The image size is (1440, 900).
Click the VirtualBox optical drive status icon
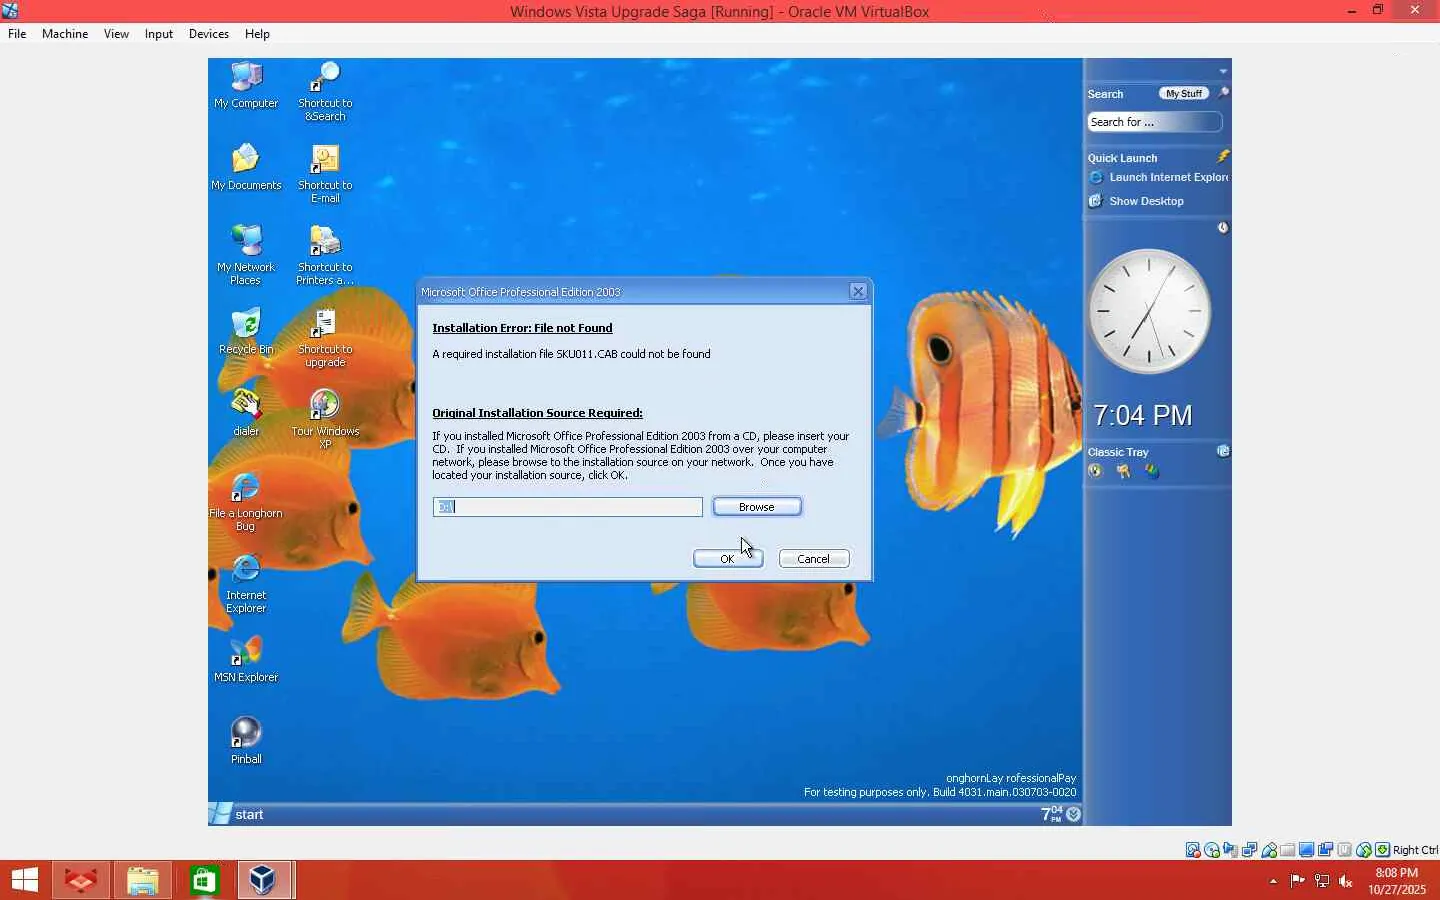coord(1212,850)
